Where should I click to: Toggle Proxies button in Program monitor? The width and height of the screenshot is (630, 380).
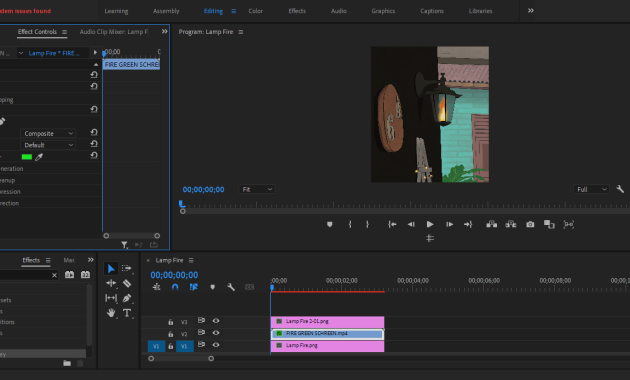coord(569,224)
